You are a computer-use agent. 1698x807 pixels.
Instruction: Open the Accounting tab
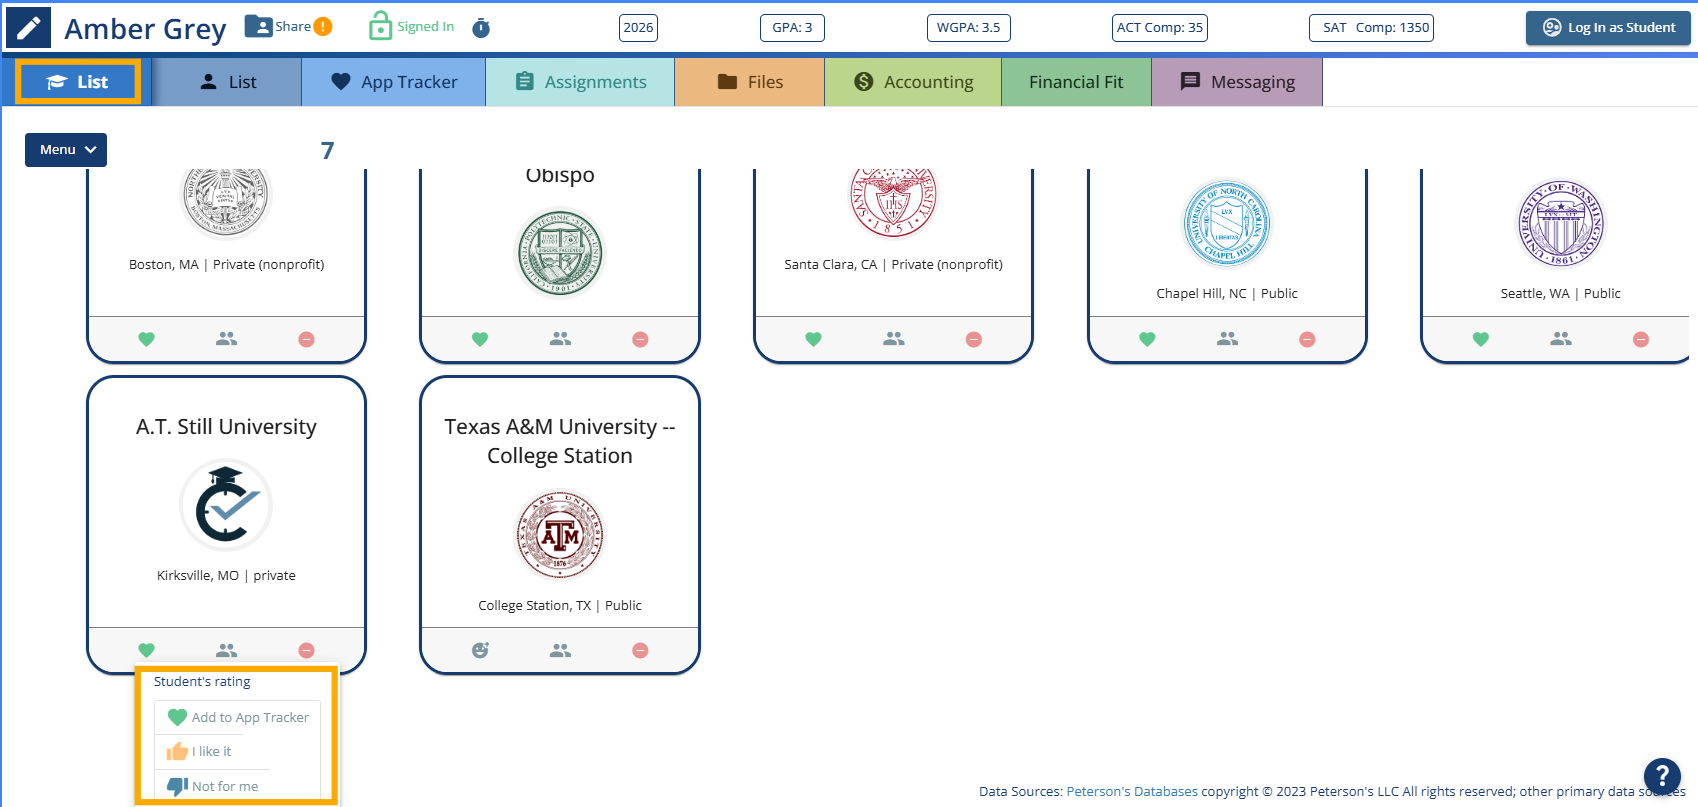pos(913,82)
